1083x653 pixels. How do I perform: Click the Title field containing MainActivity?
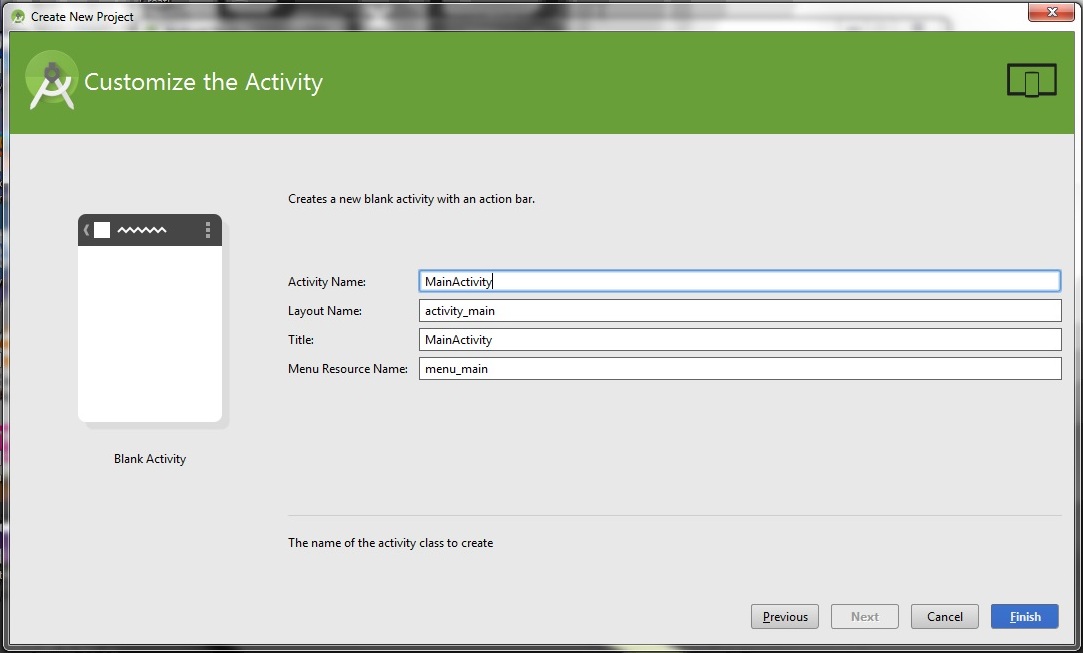pos(740,339)
